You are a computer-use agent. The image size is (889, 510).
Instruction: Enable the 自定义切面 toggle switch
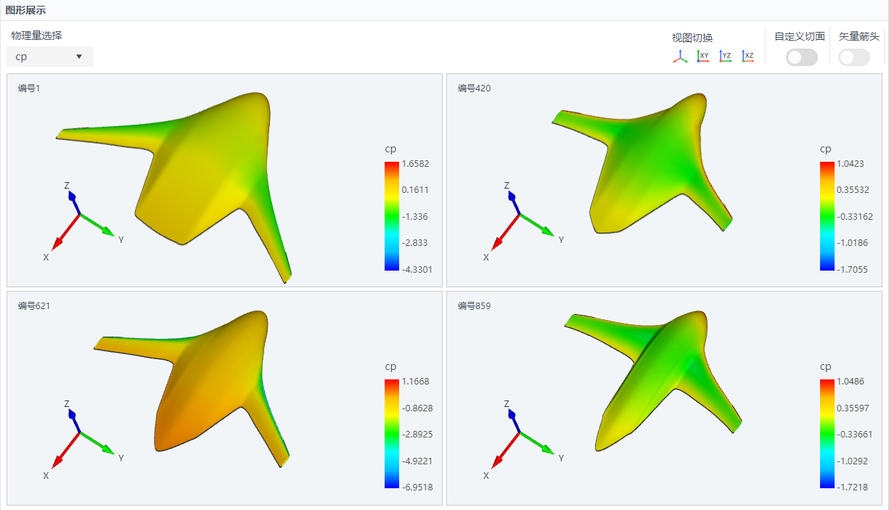[802, 57]
